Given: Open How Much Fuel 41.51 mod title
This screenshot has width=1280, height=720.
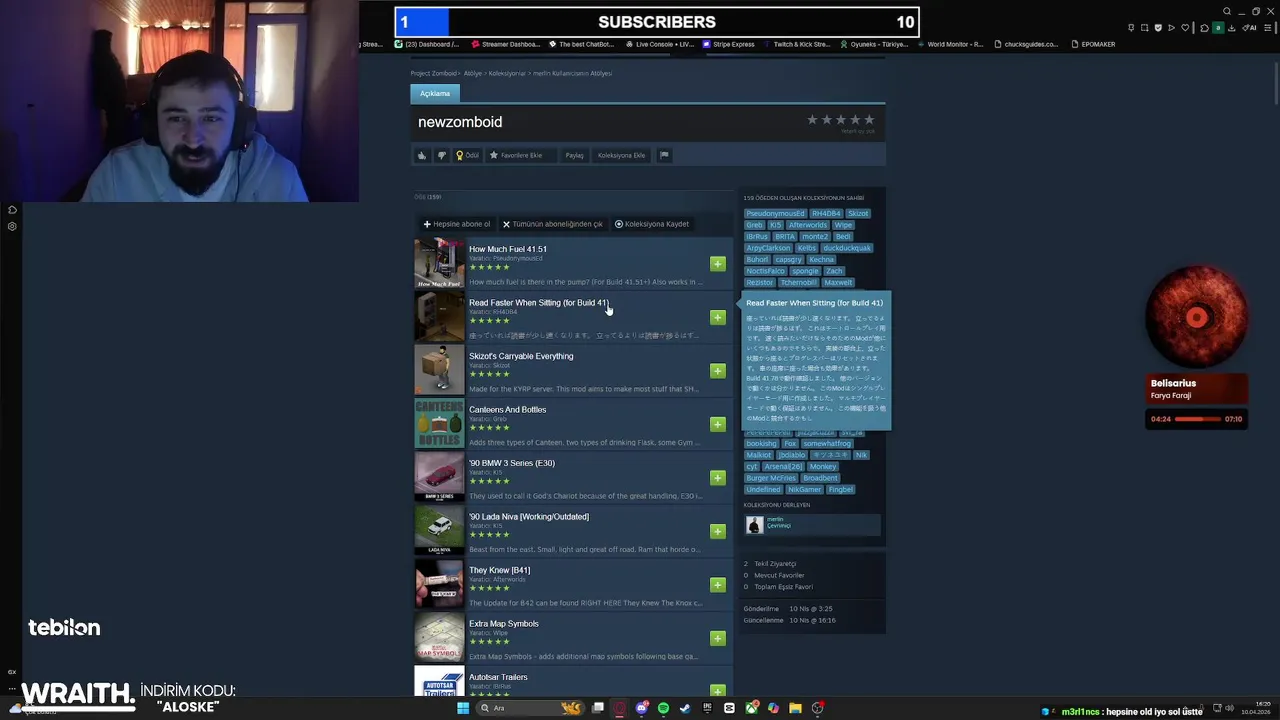Looking at the screenshot, I should click(508, 249).
